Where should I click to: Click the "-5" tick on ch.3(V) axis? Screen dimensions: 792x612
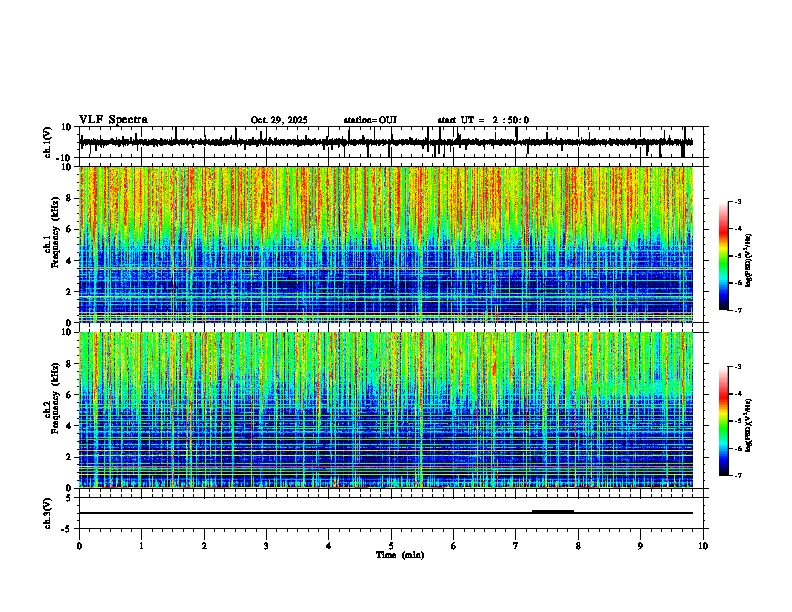pyautogui.click(x=68, y=529)
